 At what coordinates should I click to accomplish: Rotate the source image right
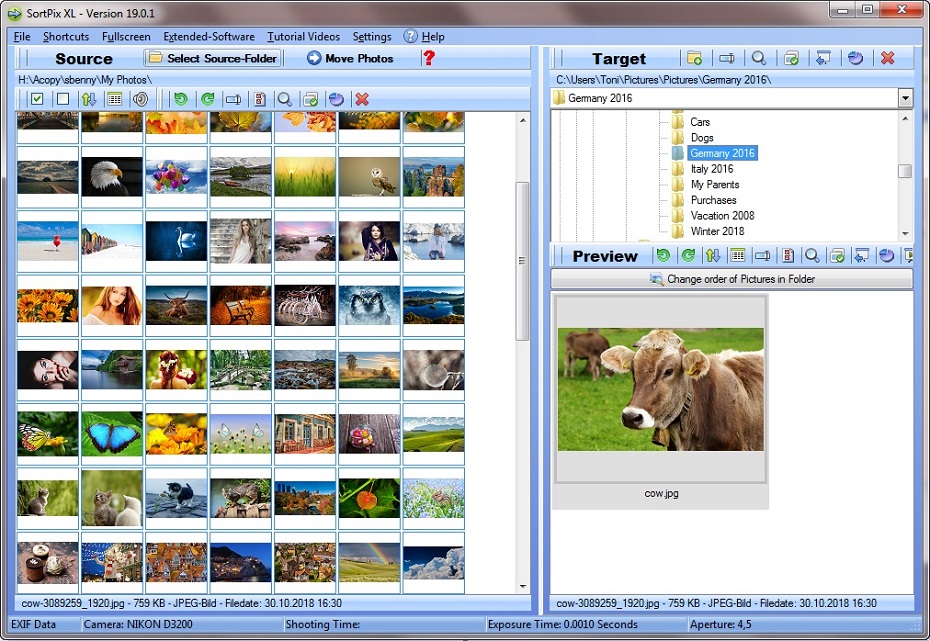point(209,98)
